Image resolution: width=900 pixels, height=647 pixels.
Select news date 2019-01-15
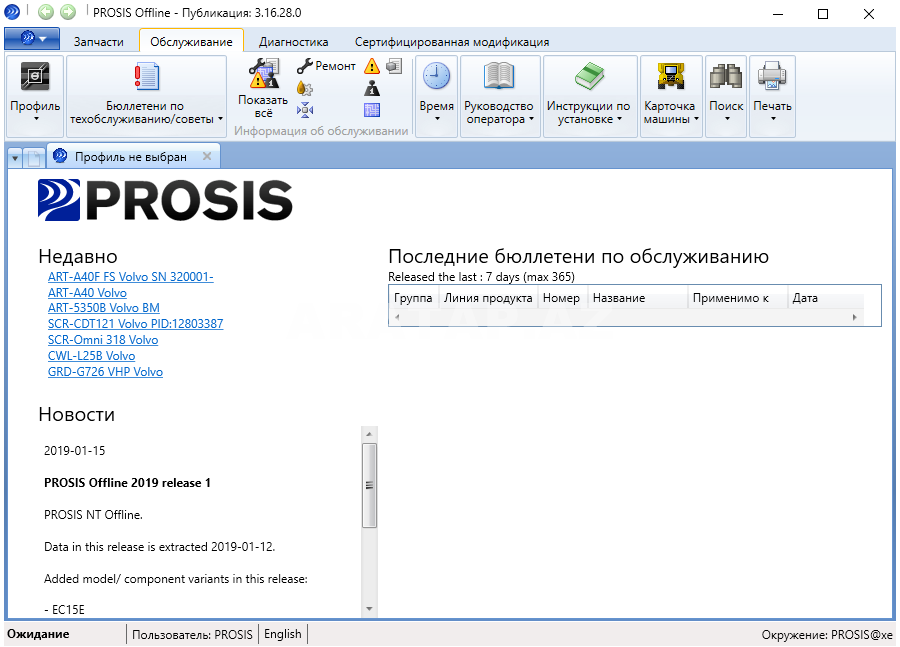coord(75,451)
